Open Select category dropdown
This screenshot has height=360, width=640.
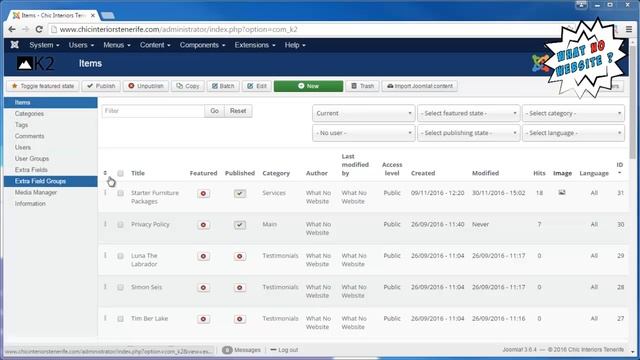(573, 113)
